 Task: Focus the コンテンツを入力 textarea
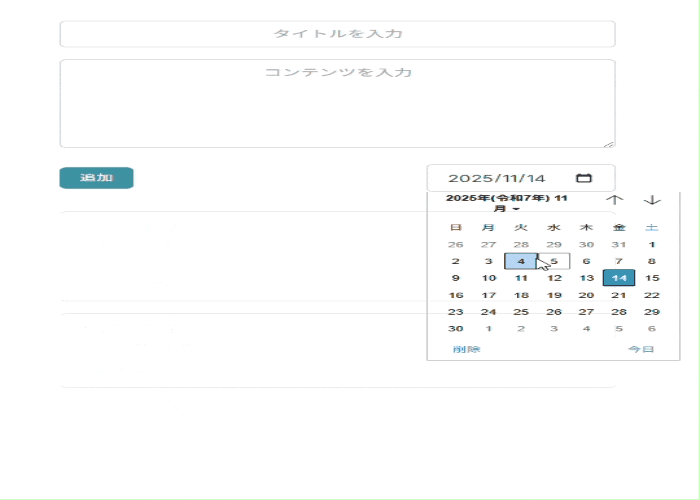[x=338, y=103]
